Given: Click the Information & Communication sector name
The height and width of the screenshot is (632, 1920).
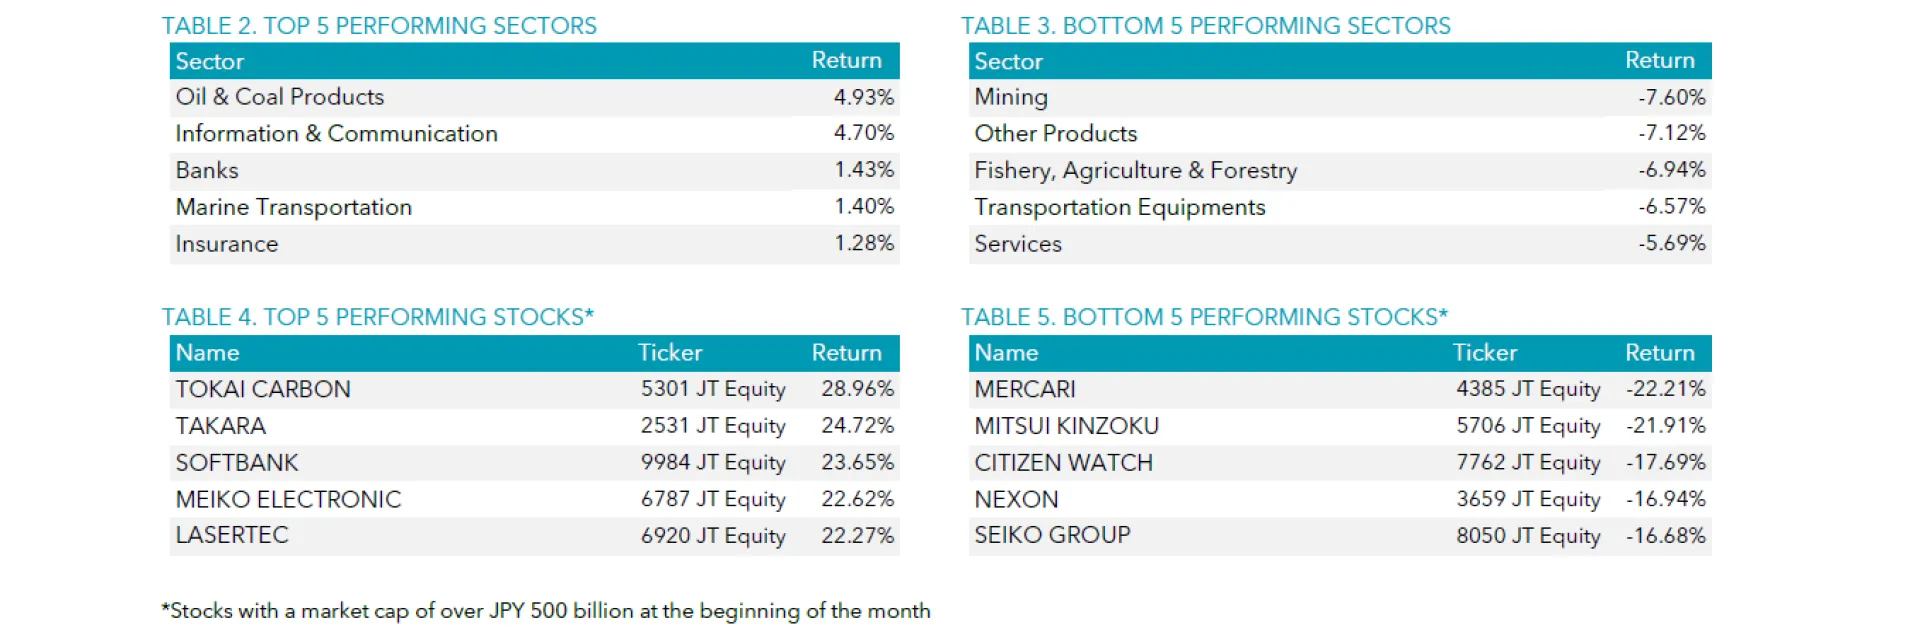Looking at the screenshot, I should [336, 133].
